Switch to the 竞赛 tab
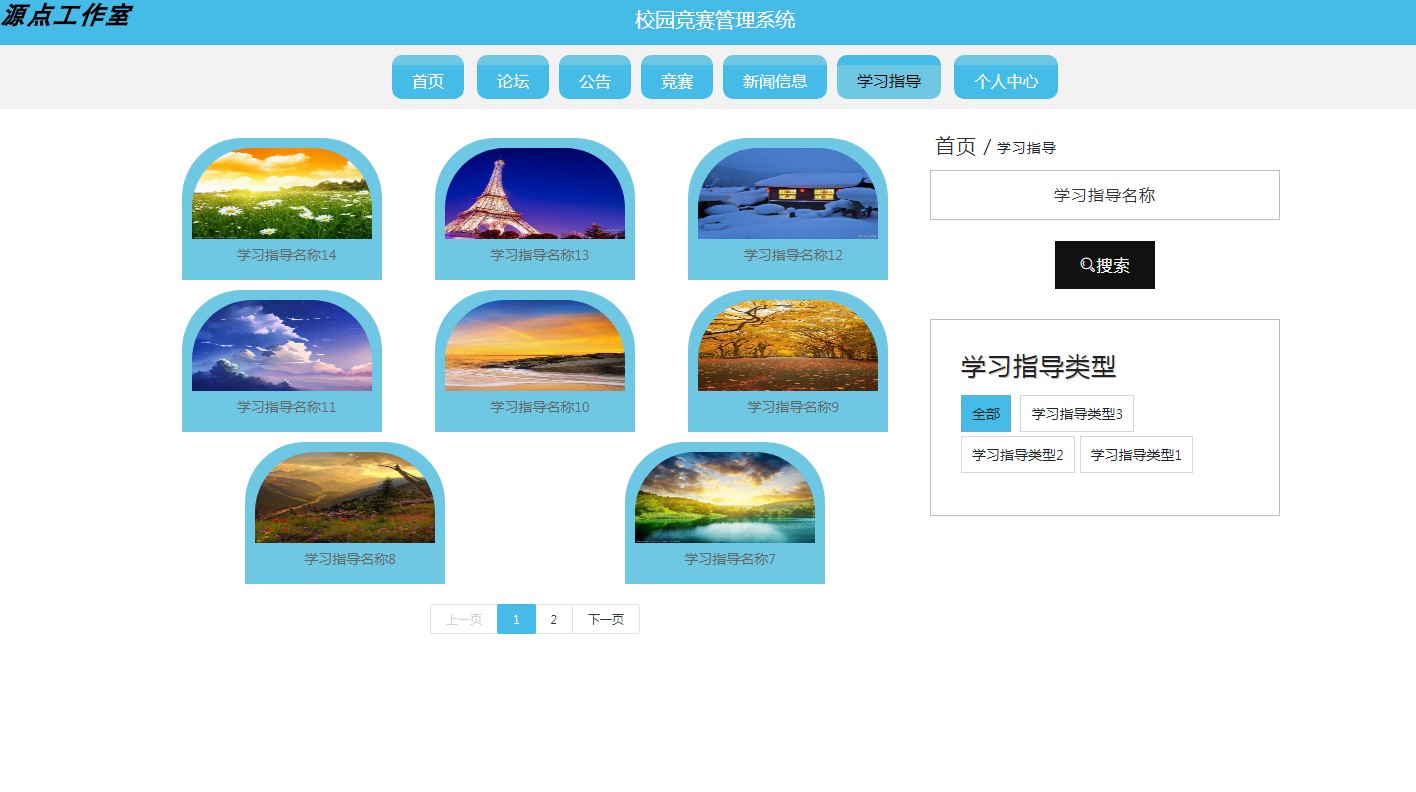This screenshot has width=1416, height=792. click(677, 77)
